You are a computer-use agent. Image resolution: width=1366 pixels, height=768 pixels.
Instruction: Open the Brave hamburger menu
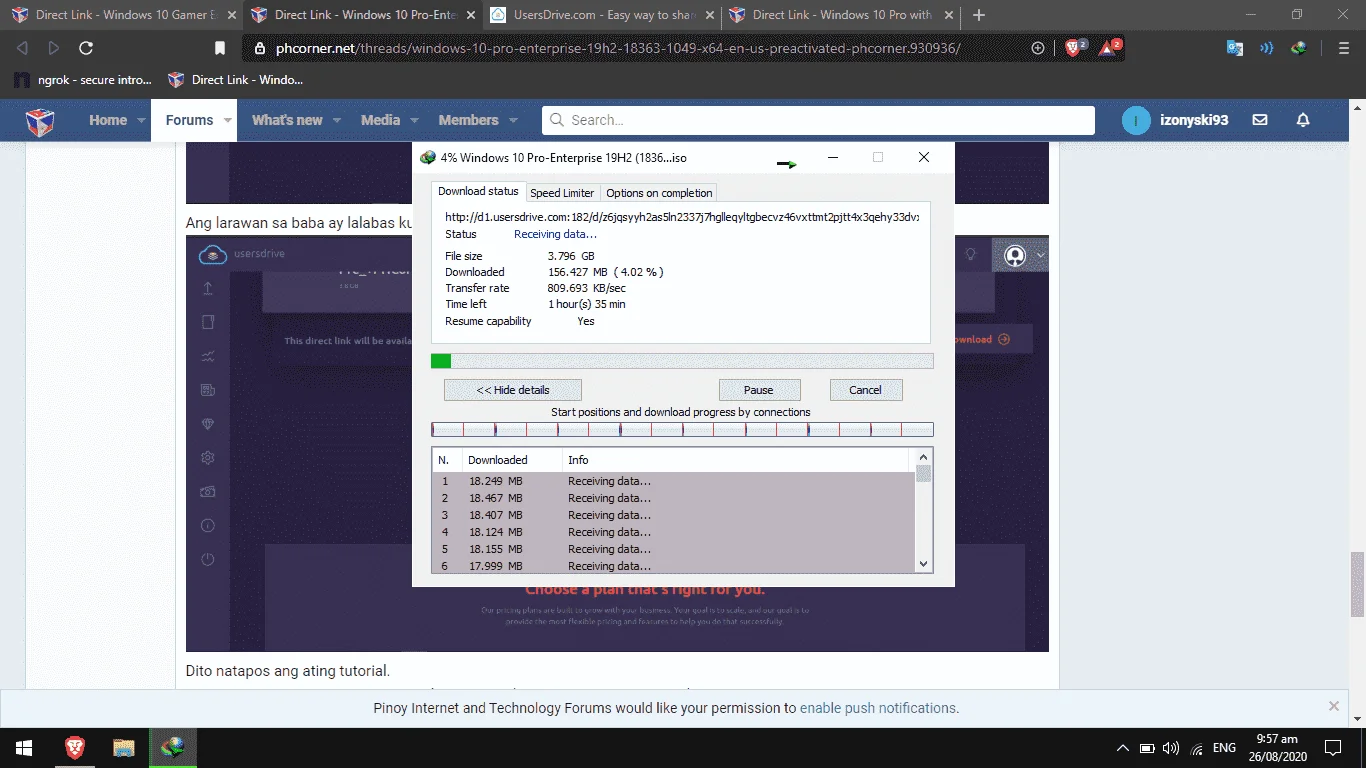pos(1344,48)
